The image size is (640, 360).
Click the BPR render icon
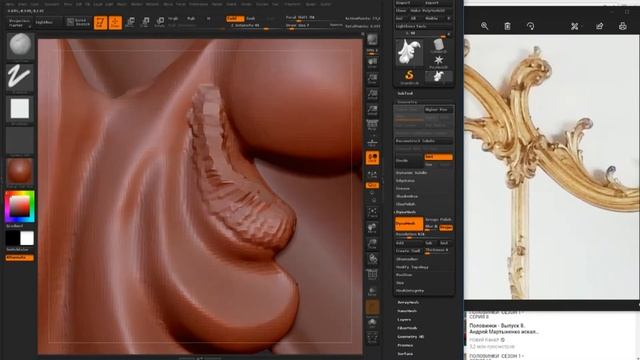click(x=372, y=40)
